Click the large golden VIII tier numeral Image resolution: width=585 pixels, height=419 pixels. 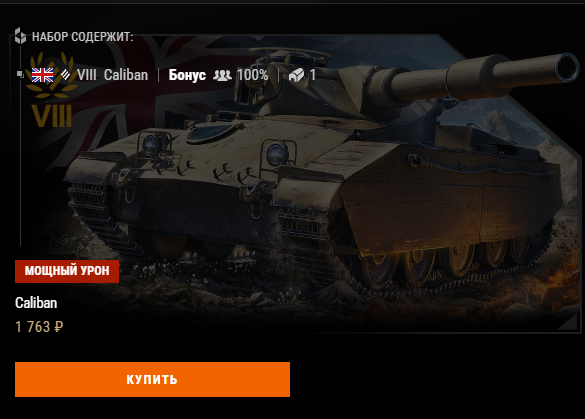click(x=52, y=116)
